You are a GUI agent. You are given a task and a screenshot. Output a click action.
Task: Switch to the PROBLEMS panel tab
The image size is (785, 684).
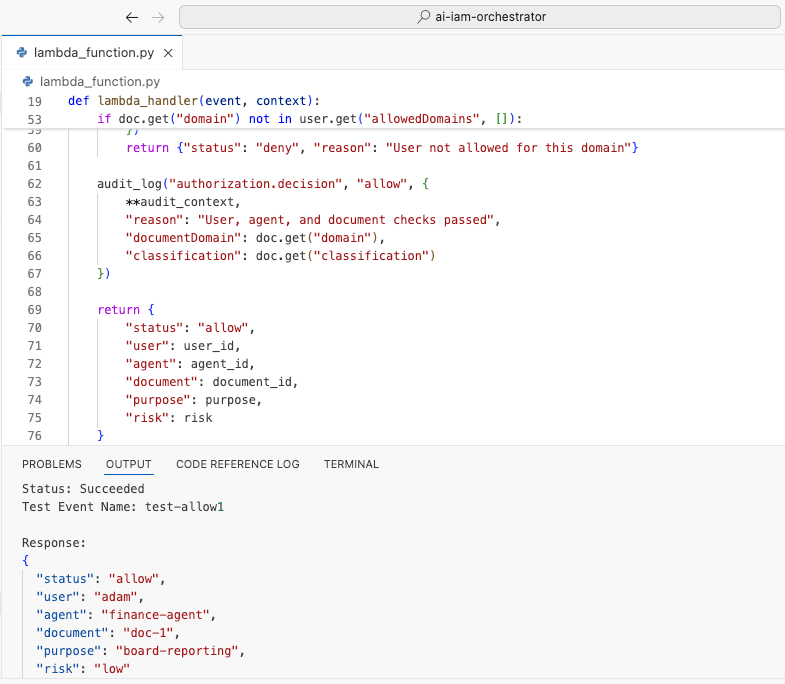pos(52,464)
